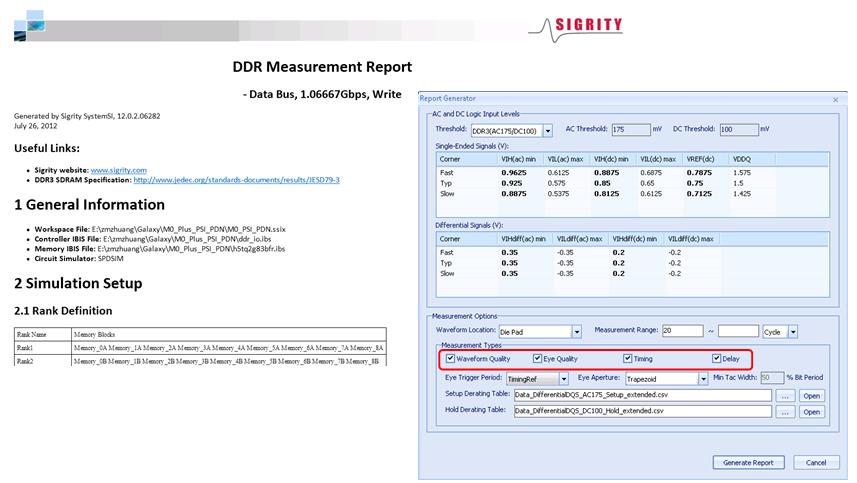The image size is (857, 483).
Task: Open the Cycle unit dropdown
Action: click(793, 332)
